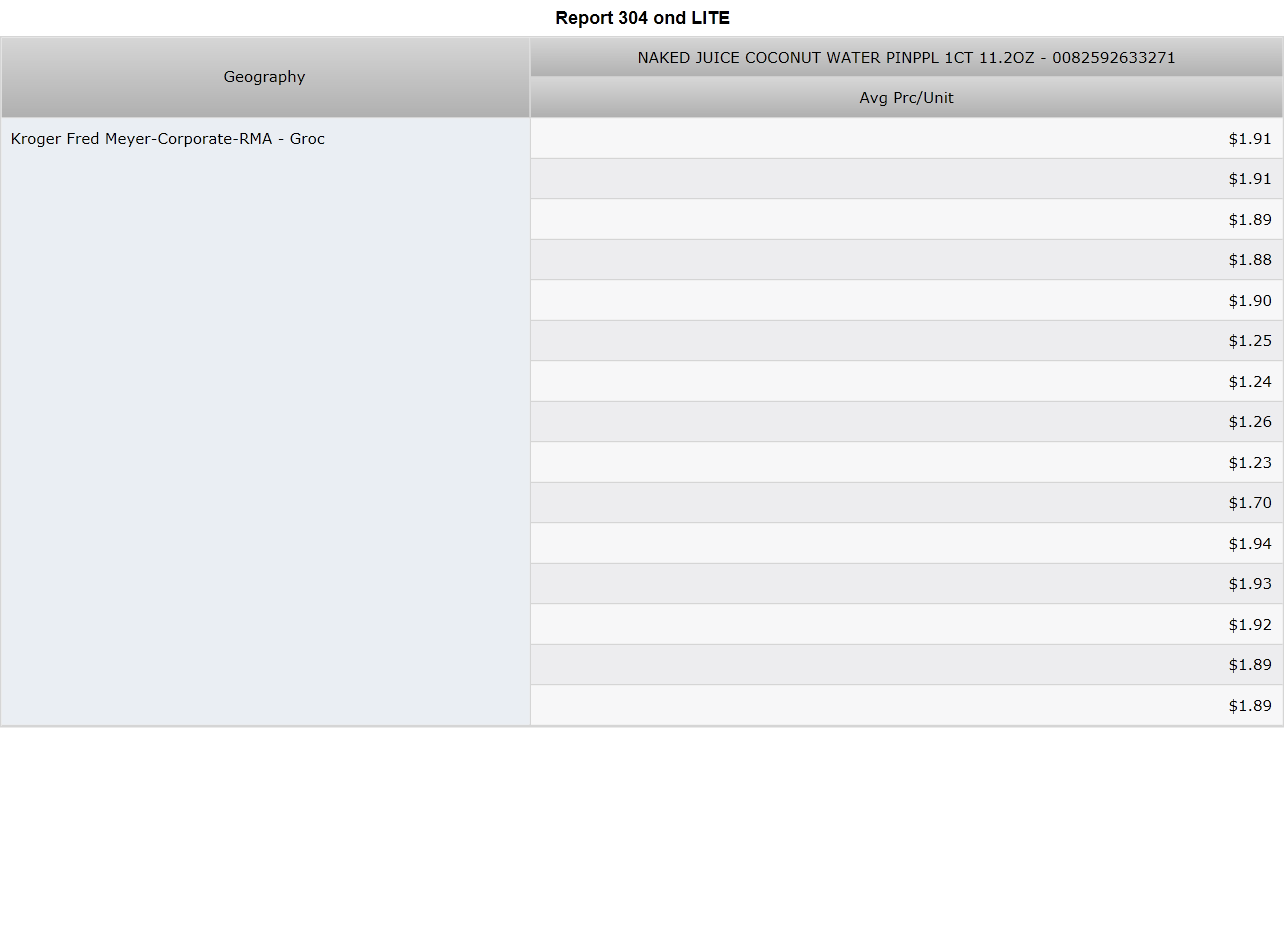
Task: Click the $1.26 price cell
Action: [x=907, y=422]
